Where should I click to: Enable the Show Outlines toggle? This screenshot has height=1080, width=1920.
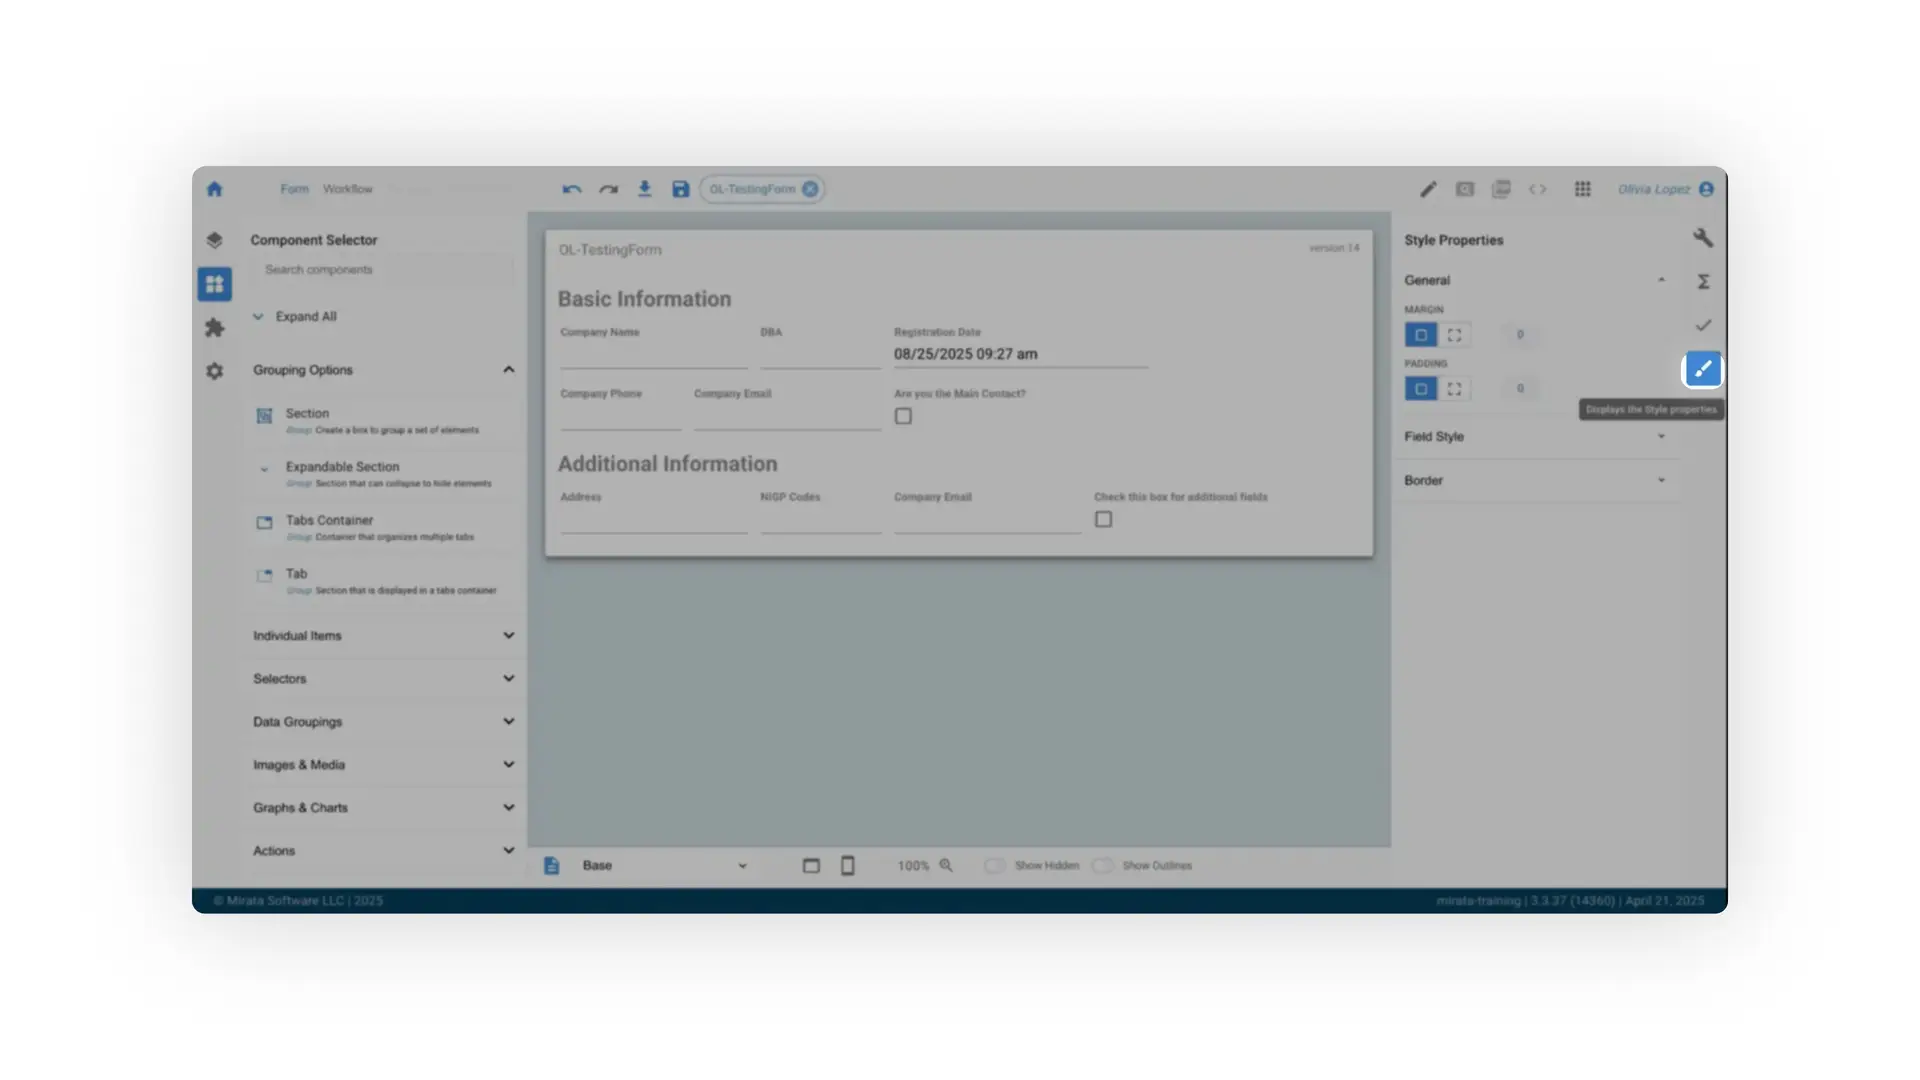(x=1103, y=865)
